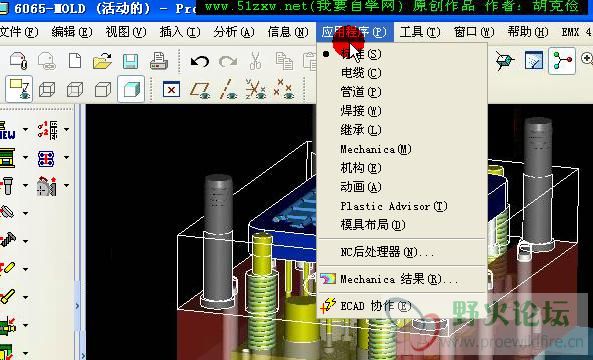Choose 动画(A) animation application
The width and height of the screenshot is (593, 360).
pyautogui.click(x=402, y=187)
